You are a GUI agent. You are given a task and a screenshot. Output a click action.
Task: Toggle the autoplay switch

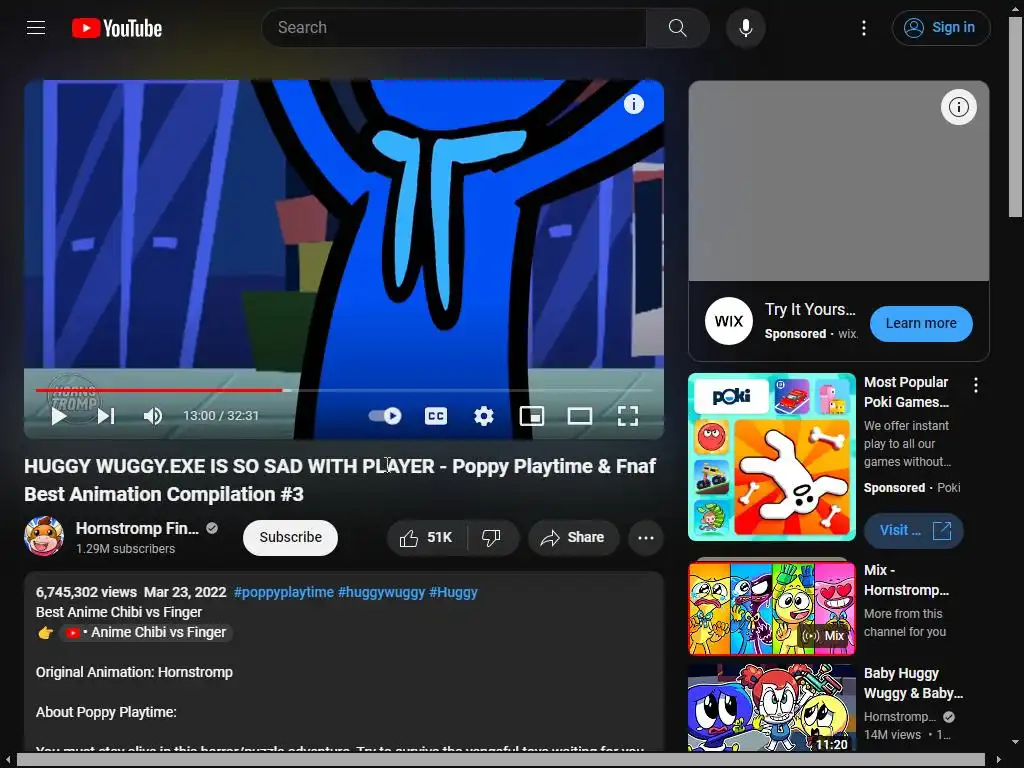pyautogui.click(x=385, y=416)
